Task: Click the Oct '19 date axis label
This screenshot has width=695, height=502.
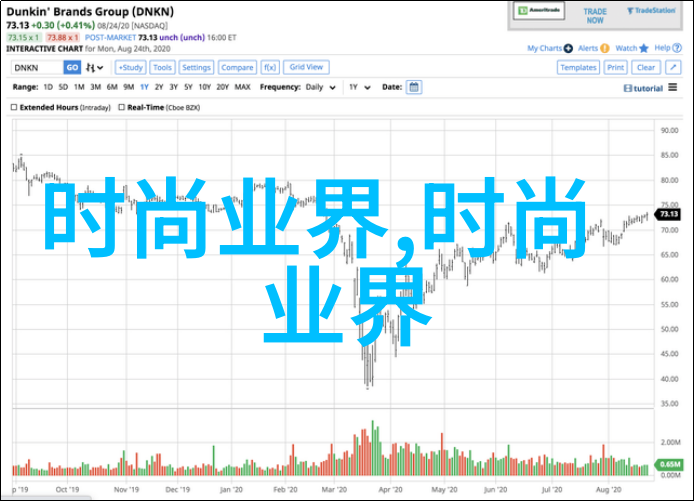Action: pos(67,489)
